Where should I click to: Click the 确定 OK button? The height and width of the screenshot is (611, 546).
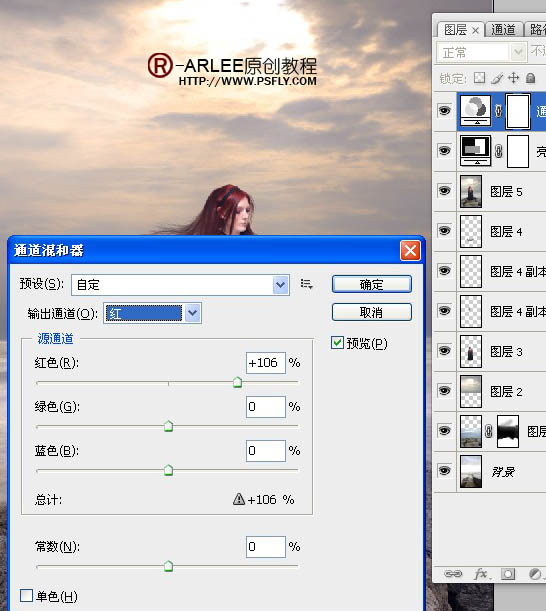click(371, 284)
